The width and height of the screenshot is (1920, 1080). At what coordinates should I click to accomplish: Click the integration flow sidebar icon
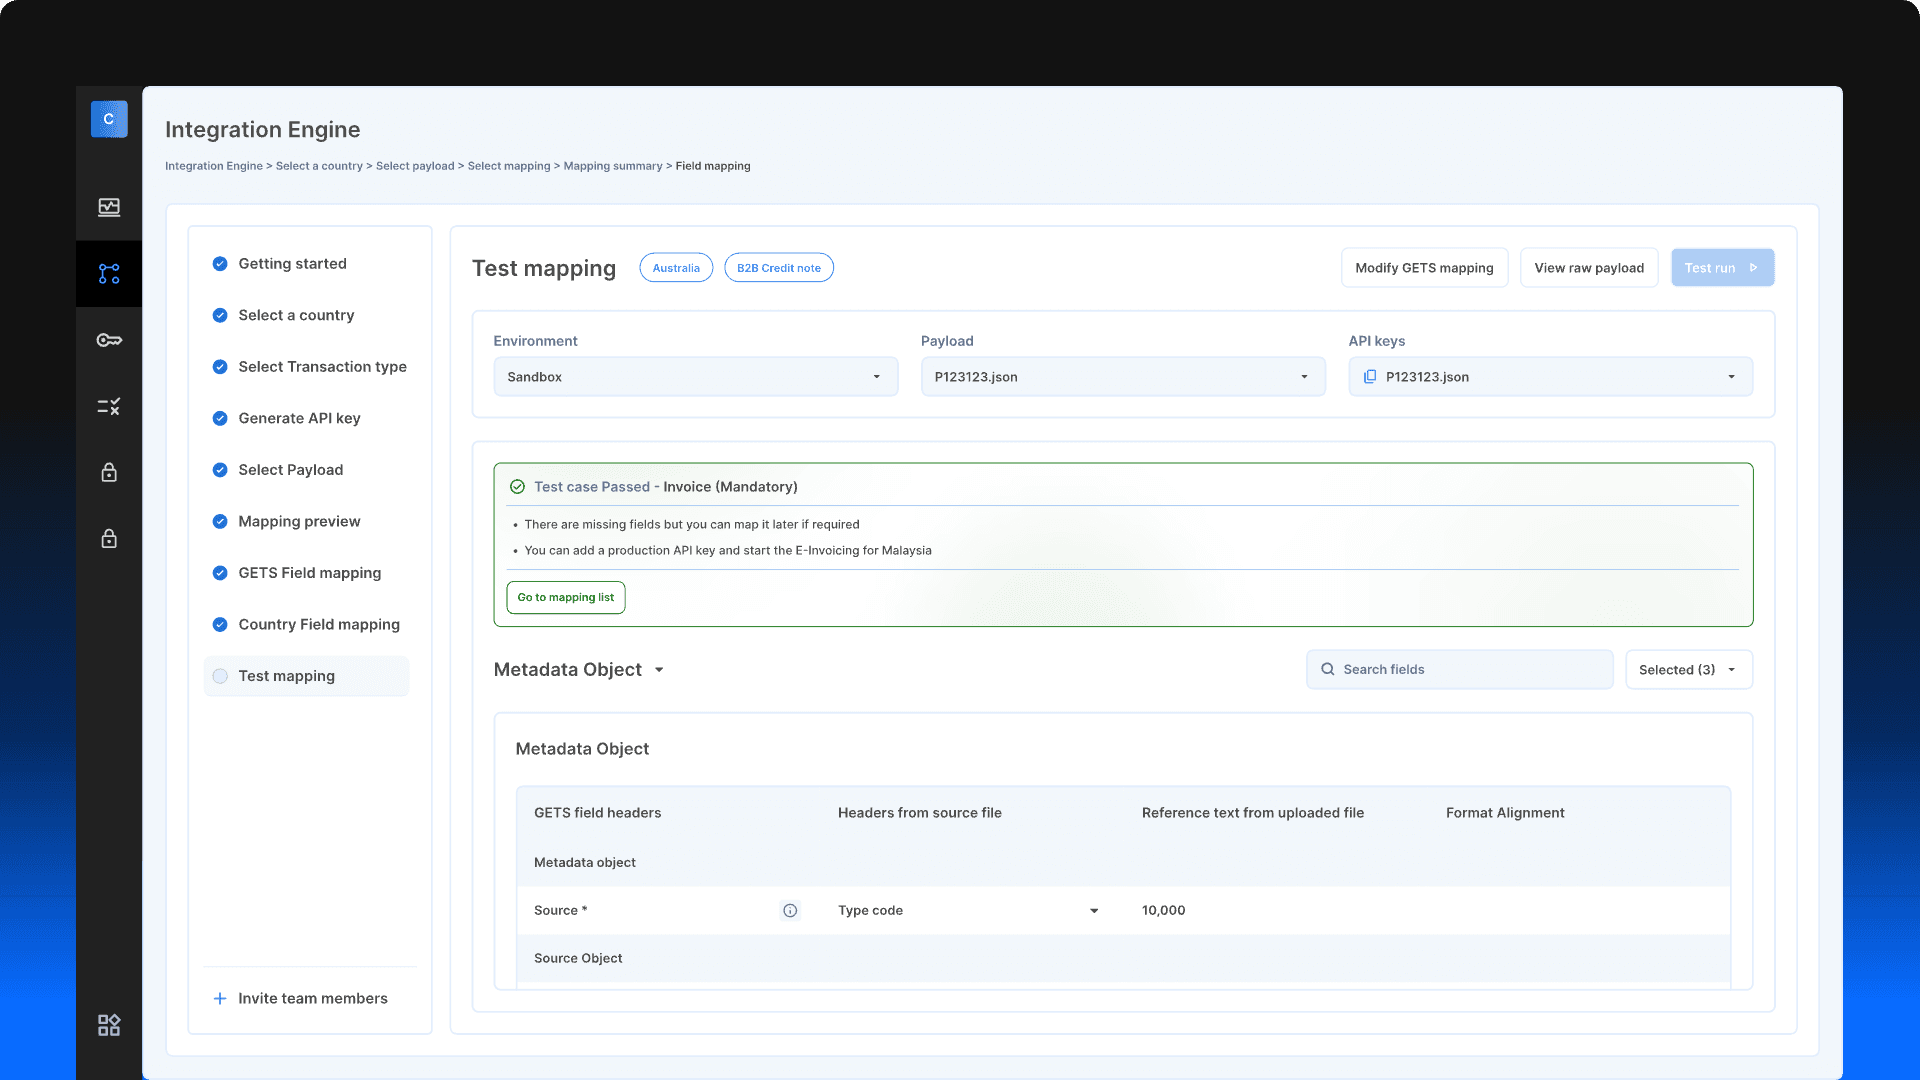(109, 273)
